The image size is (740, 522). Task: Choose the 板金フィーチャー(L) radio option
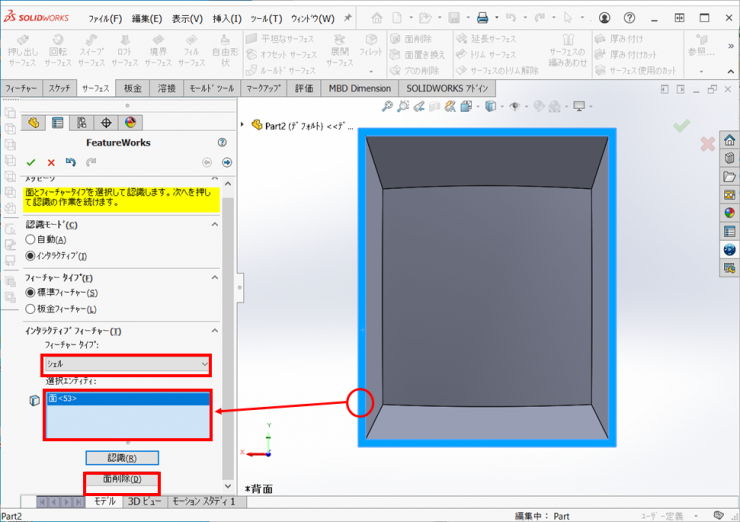point(31,309)
